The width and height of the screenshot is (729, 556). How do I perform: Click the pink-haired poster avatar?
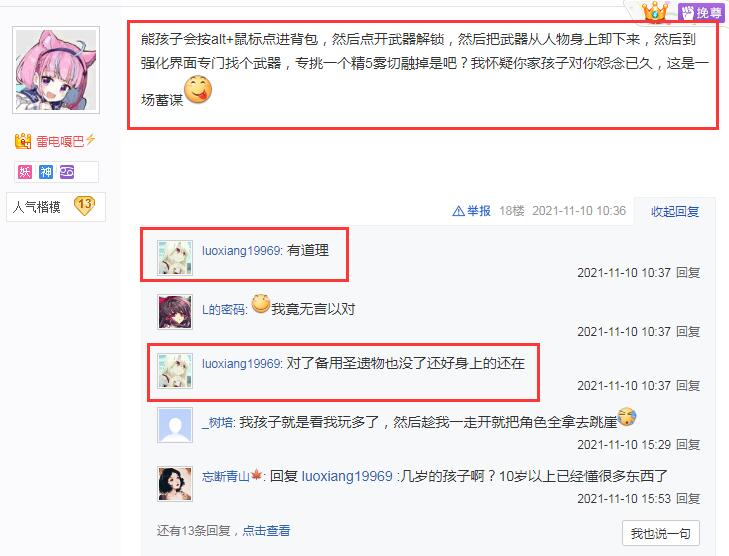[x=56, y=70]
